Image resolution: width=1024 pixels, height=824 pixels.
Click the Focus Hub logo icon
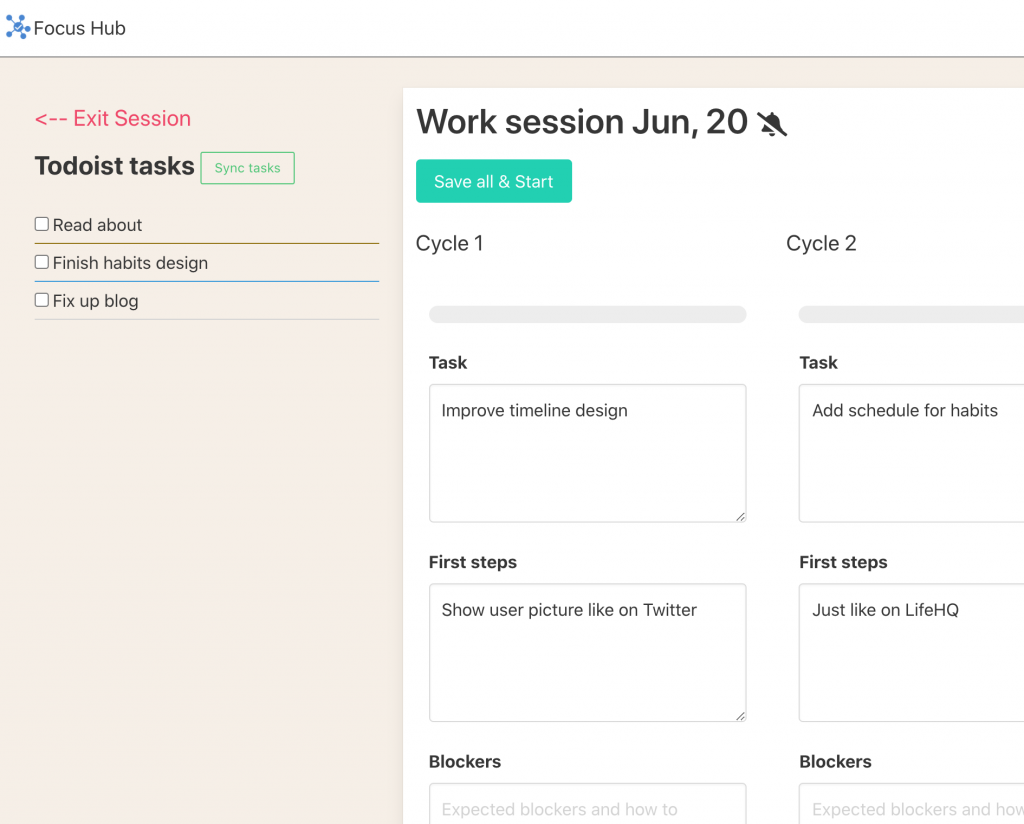(18, 27)
